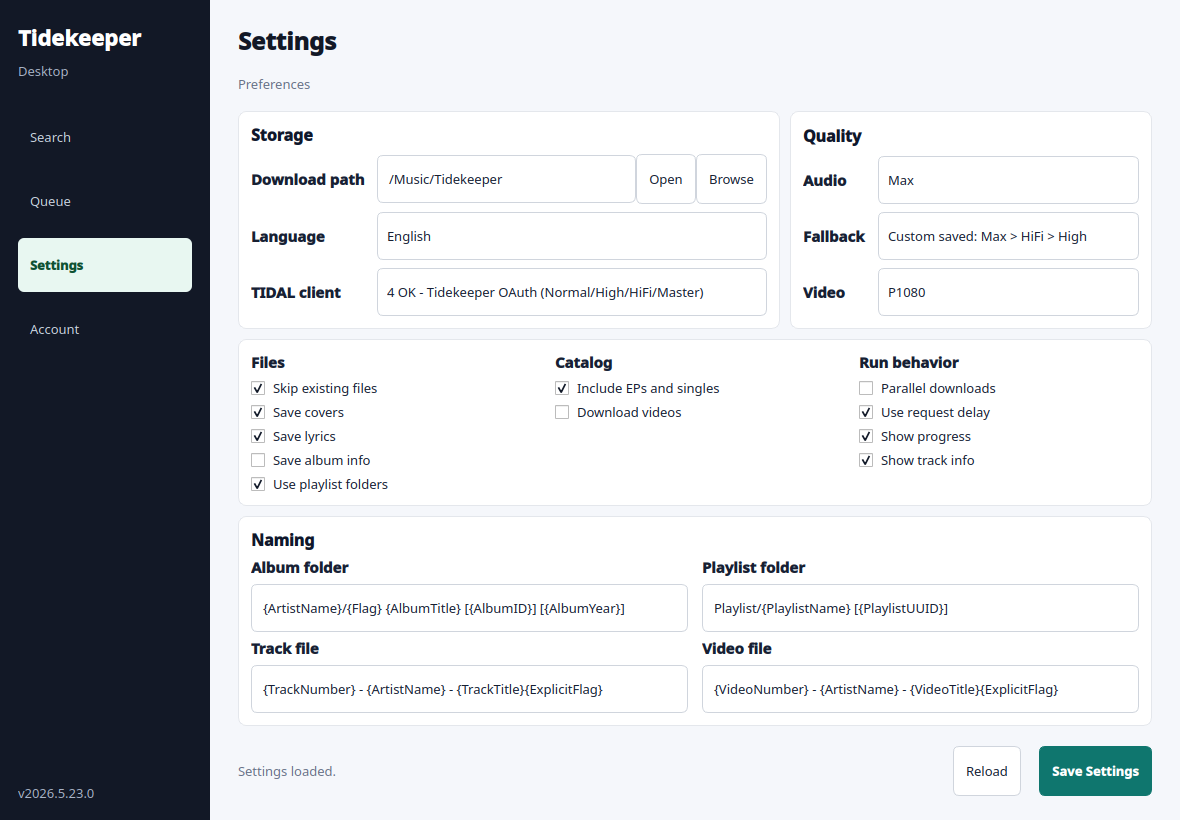Click Browse to choose download folder
This screenshot has width=1180, height=820.
click(x=731, y=179)
